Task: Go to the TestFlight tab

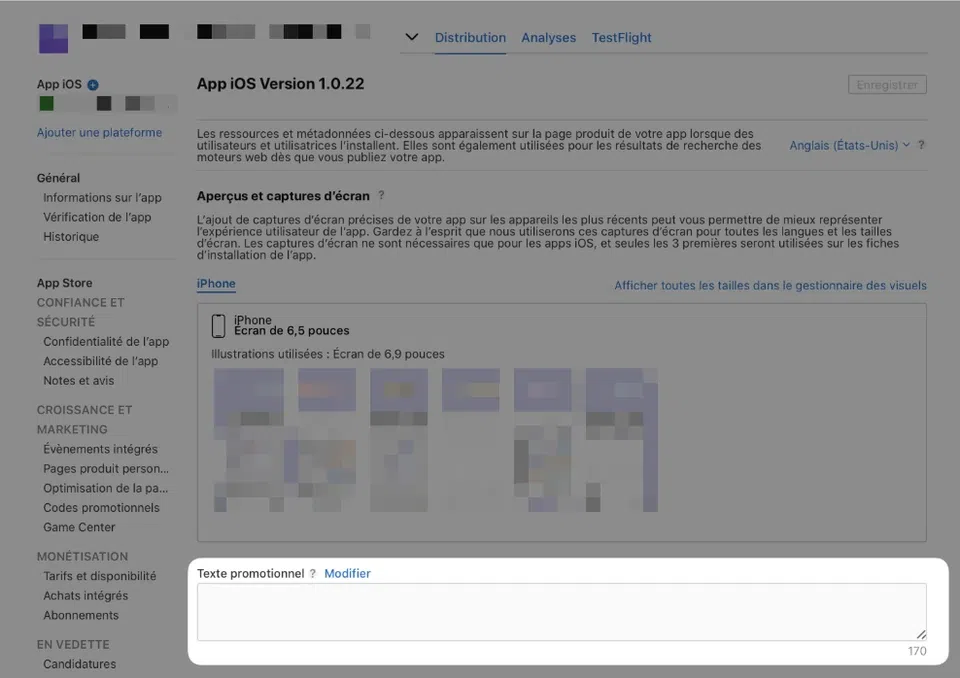Action: coord(621,37)
